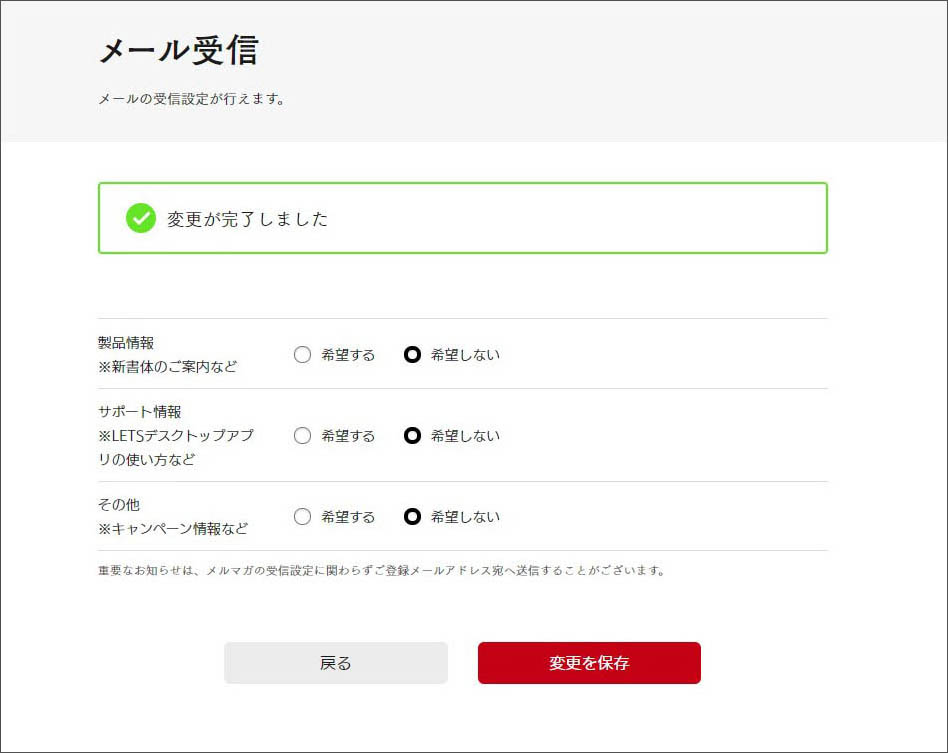The height and width of the screenshot is (753, 948).
Task: Click the メールの受信設定が行えます subtitle
Action: [191, 99]
